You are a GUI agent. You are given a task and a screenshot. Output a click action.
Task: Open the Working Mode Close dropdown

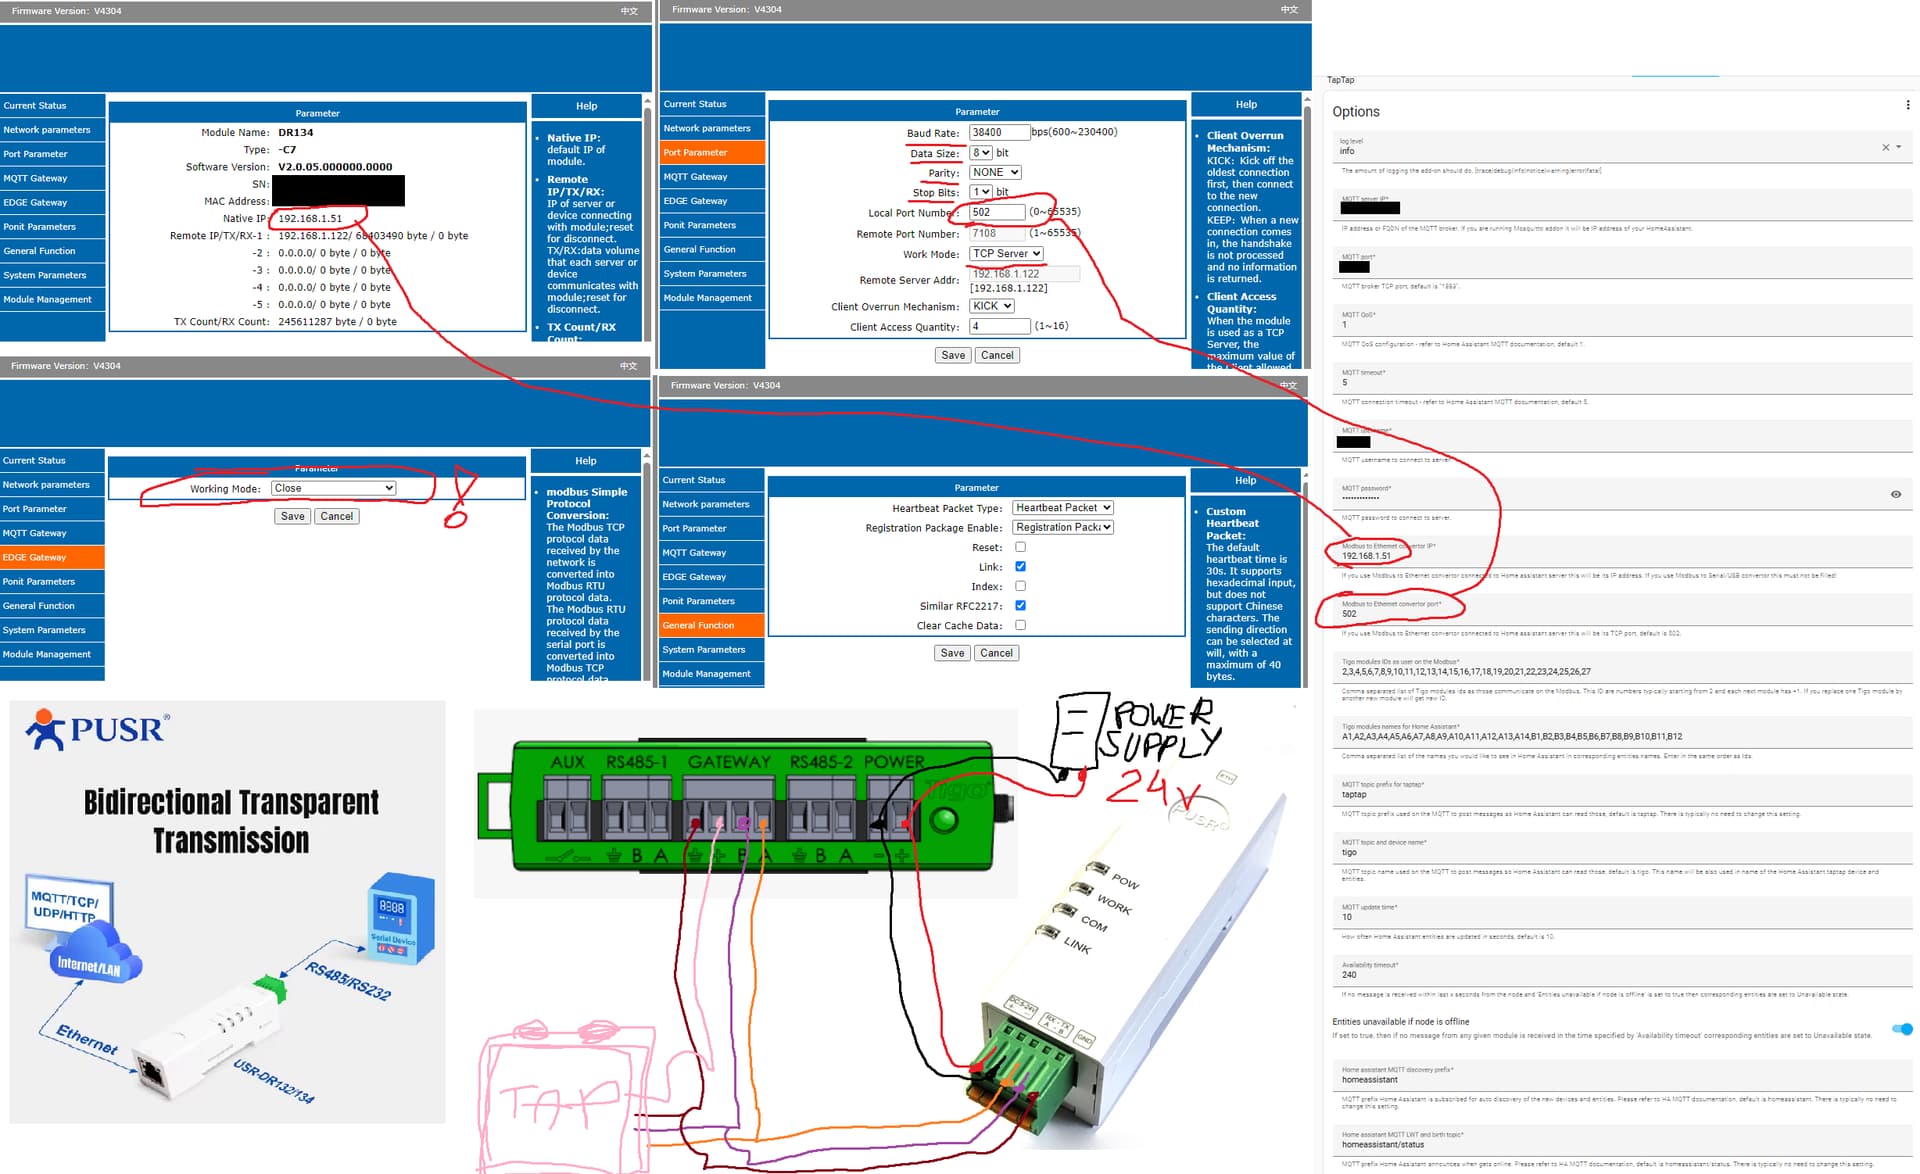(333, 488)
